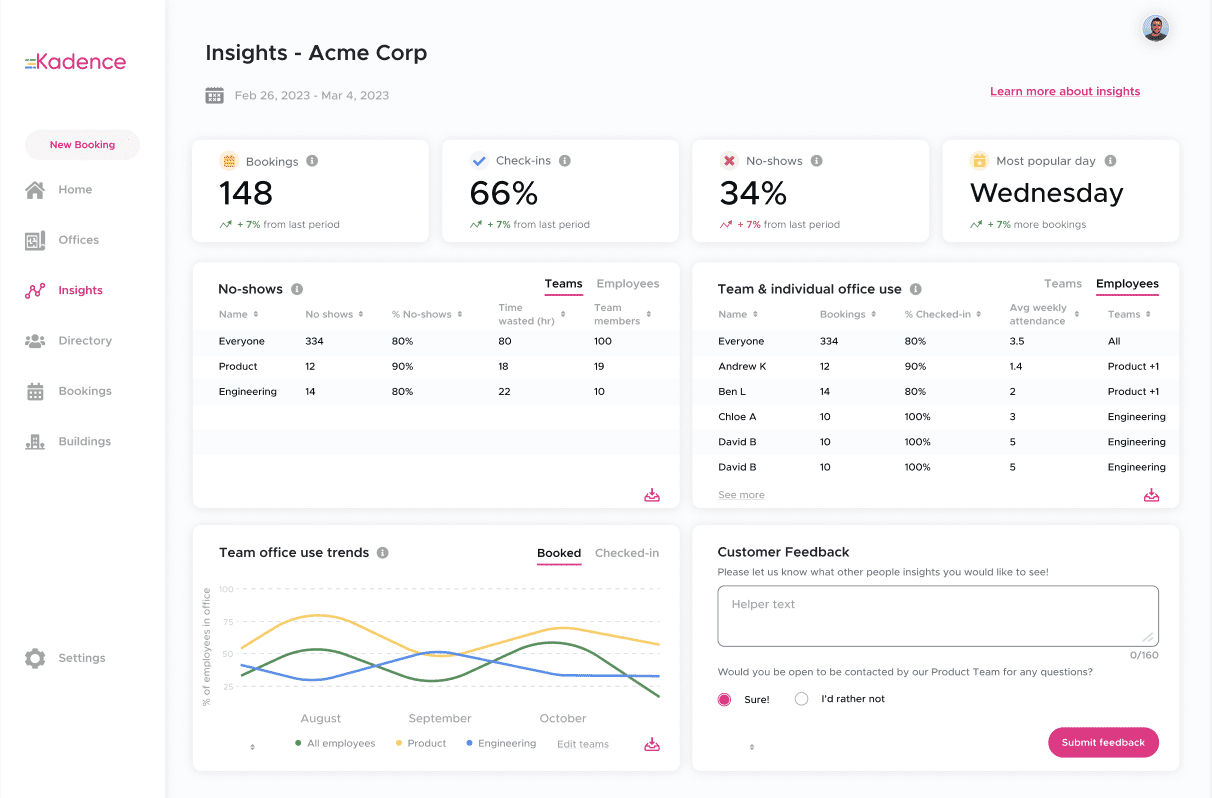This screenshot has height=798, width=1212.
Task: Open the Buildings sidebar icon
Action: click(35, 441)
